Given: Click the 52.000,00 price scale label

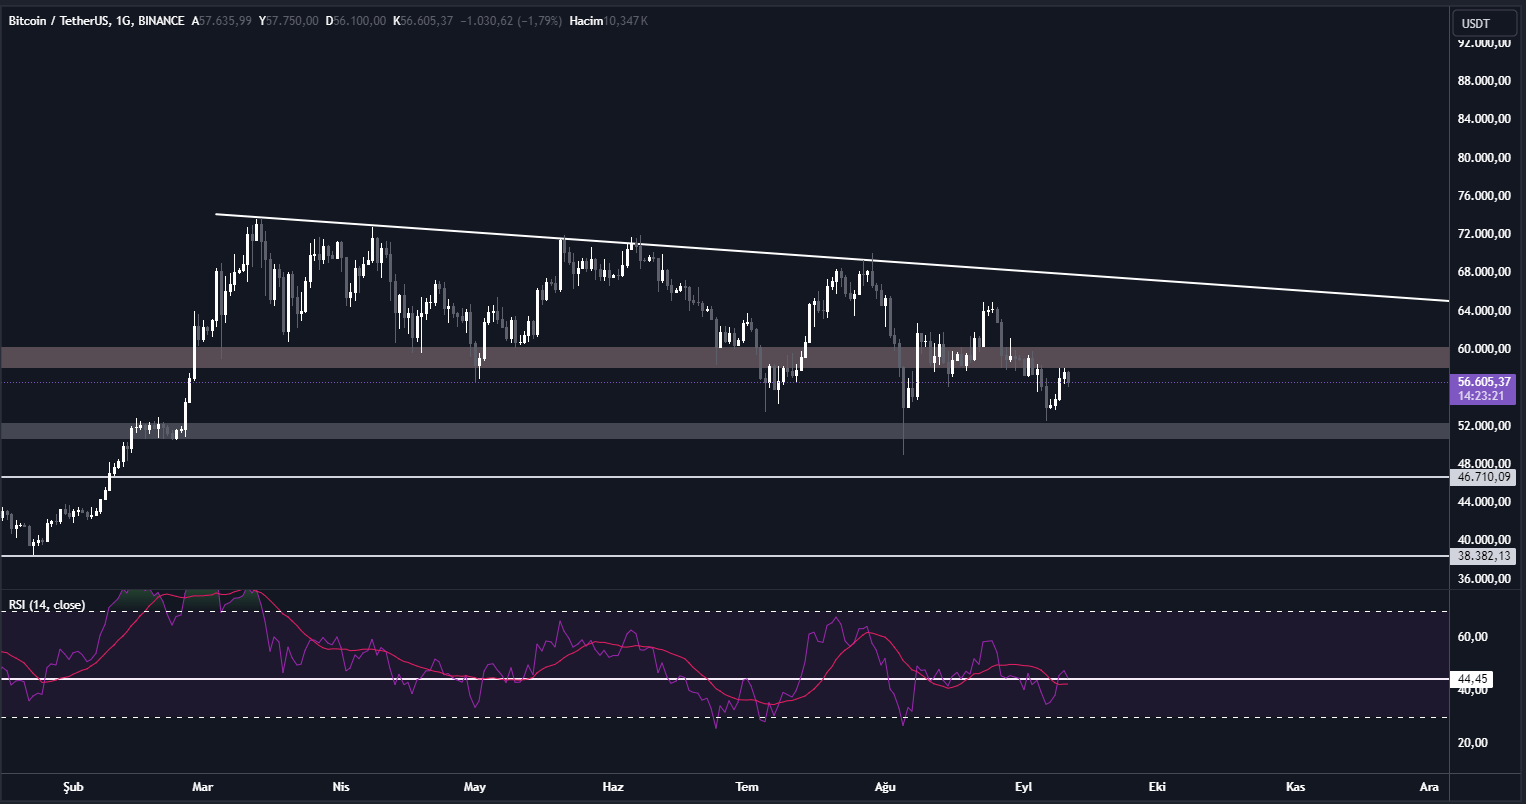Looking at the screenshot, I should (1484, 426).
